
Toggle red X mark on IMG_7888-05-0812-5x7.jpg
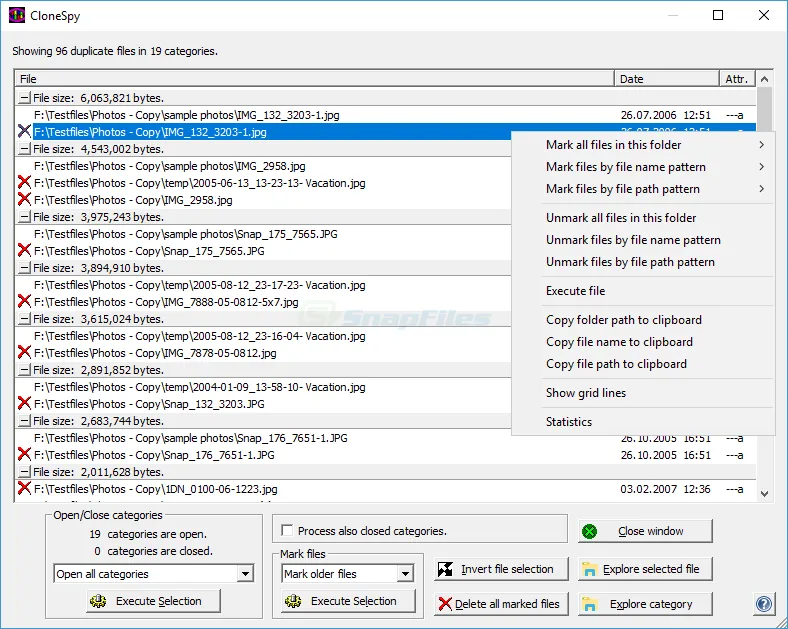[x=24, y=301]
